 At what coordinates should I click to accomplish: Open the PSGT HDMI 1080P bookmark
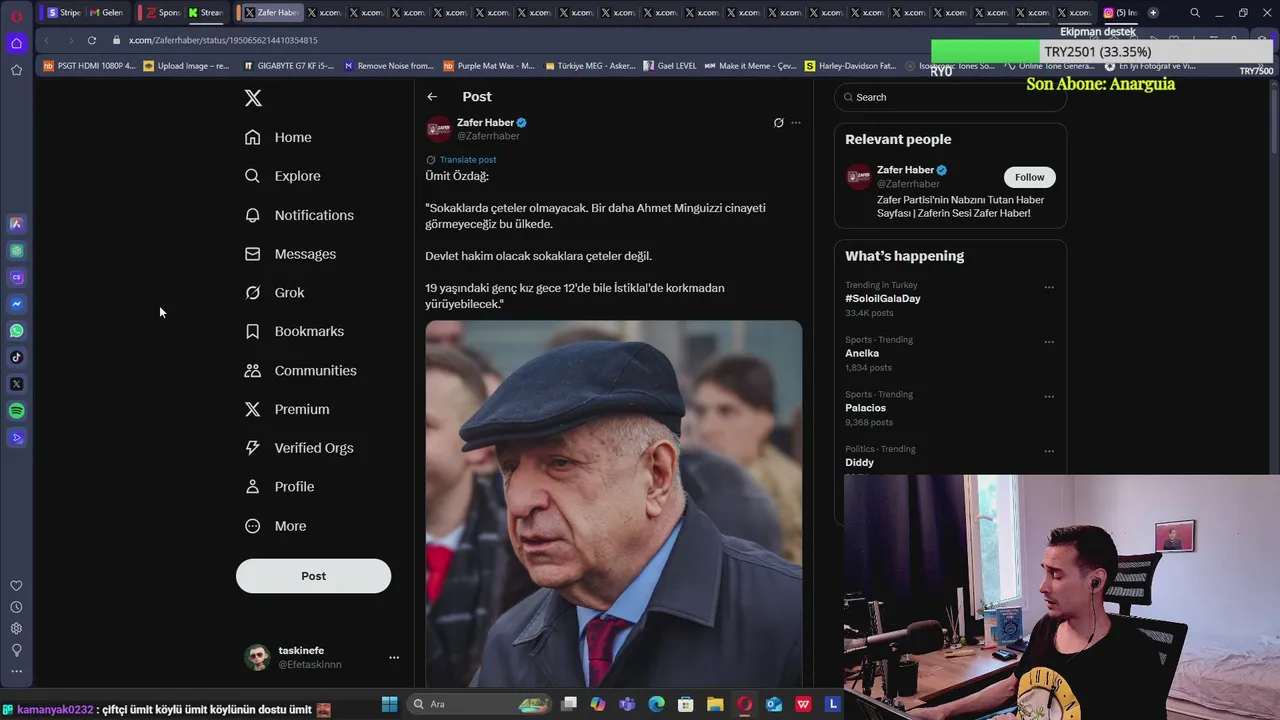point(89,66)
